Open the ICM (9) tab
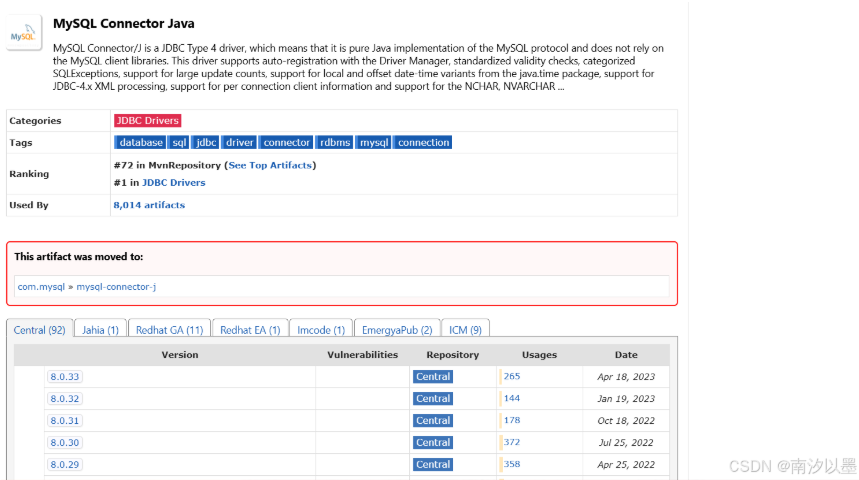 [465, 330]
